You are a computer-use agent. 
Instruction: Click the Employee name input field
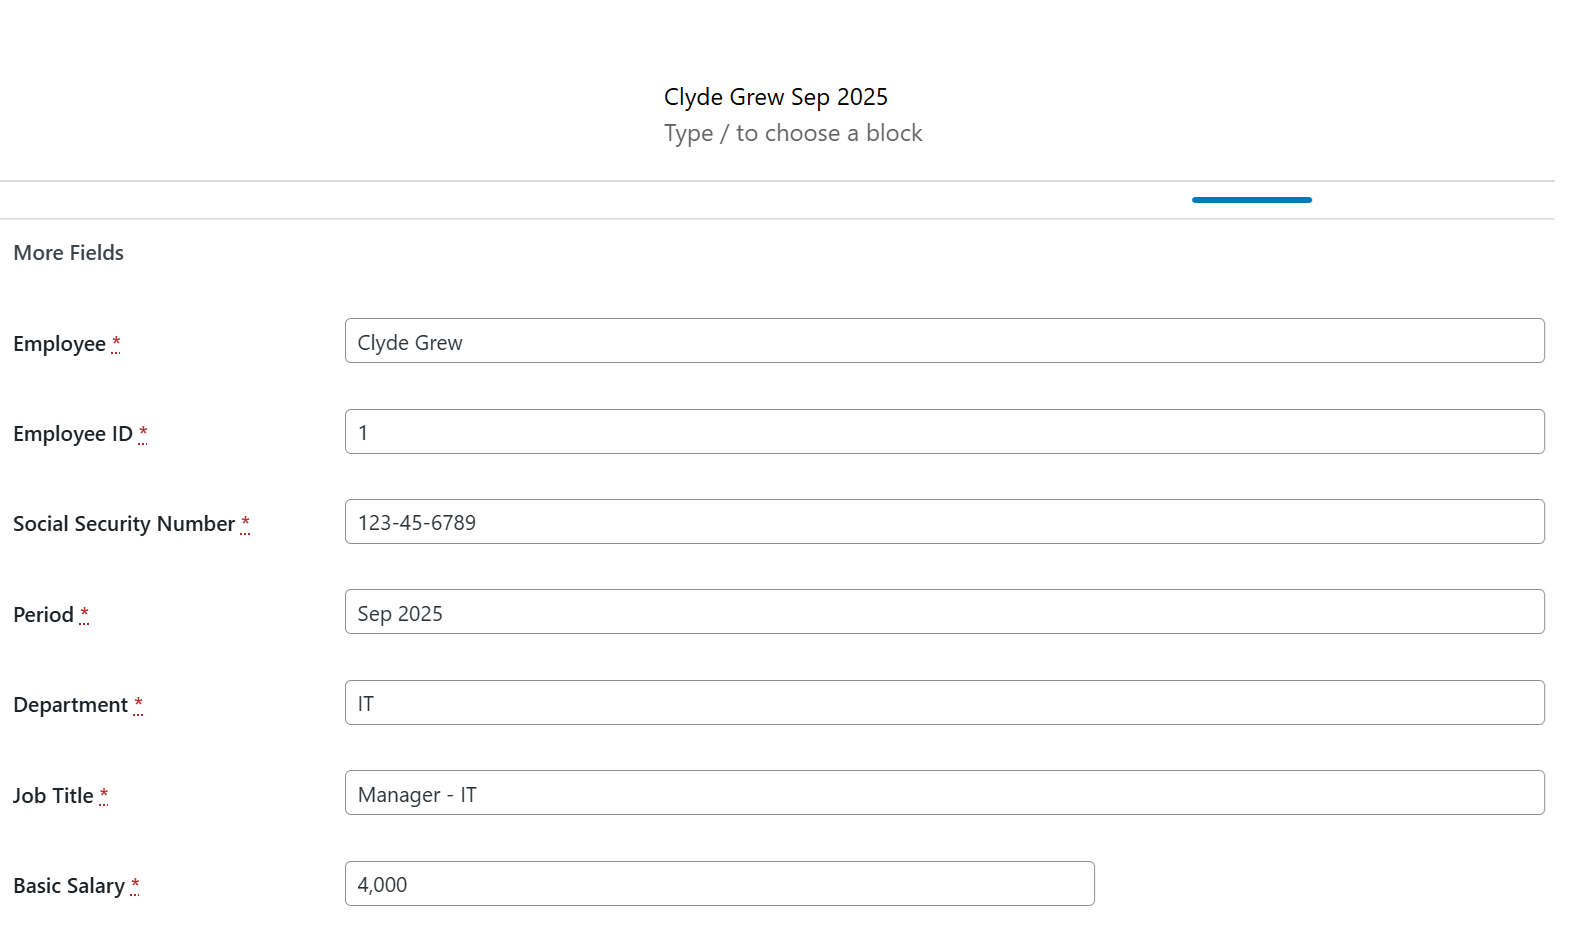pos(944,341)
